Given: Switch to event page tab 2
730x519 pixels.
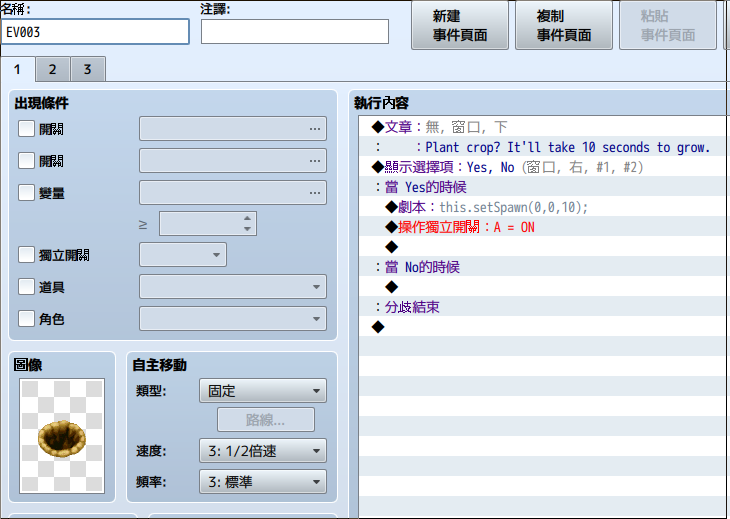Looking at the screenshot, I should (53, 69).
